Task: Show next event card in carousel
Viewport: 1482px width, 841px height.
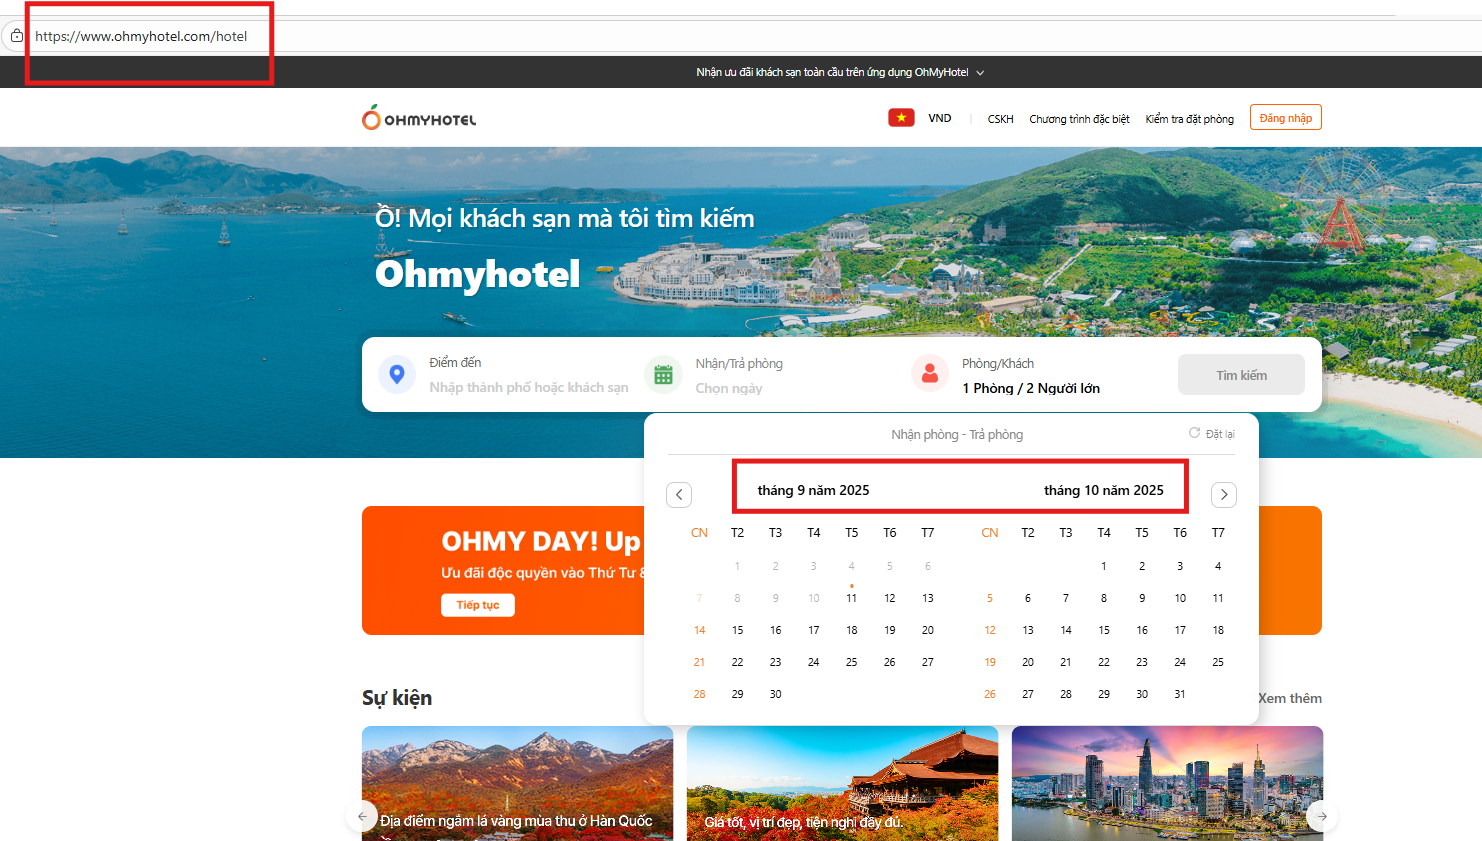Action: pos(1322,816)
